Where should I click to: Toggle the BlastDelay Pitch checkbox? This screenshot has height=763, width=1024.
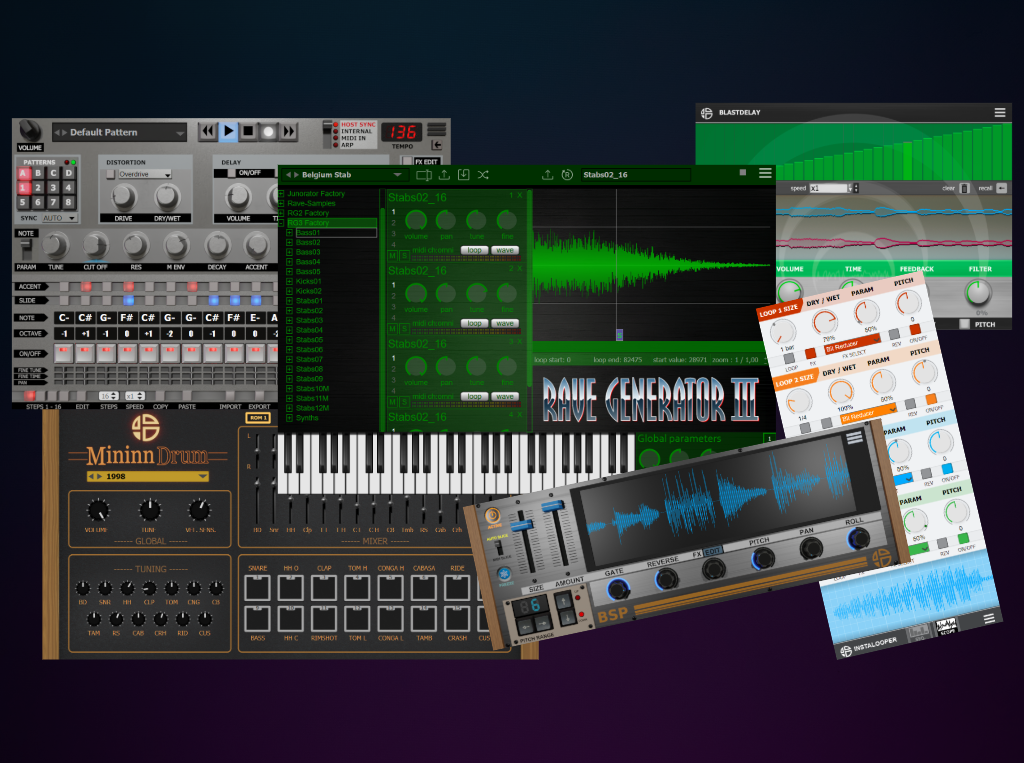(x=964, y=324)
